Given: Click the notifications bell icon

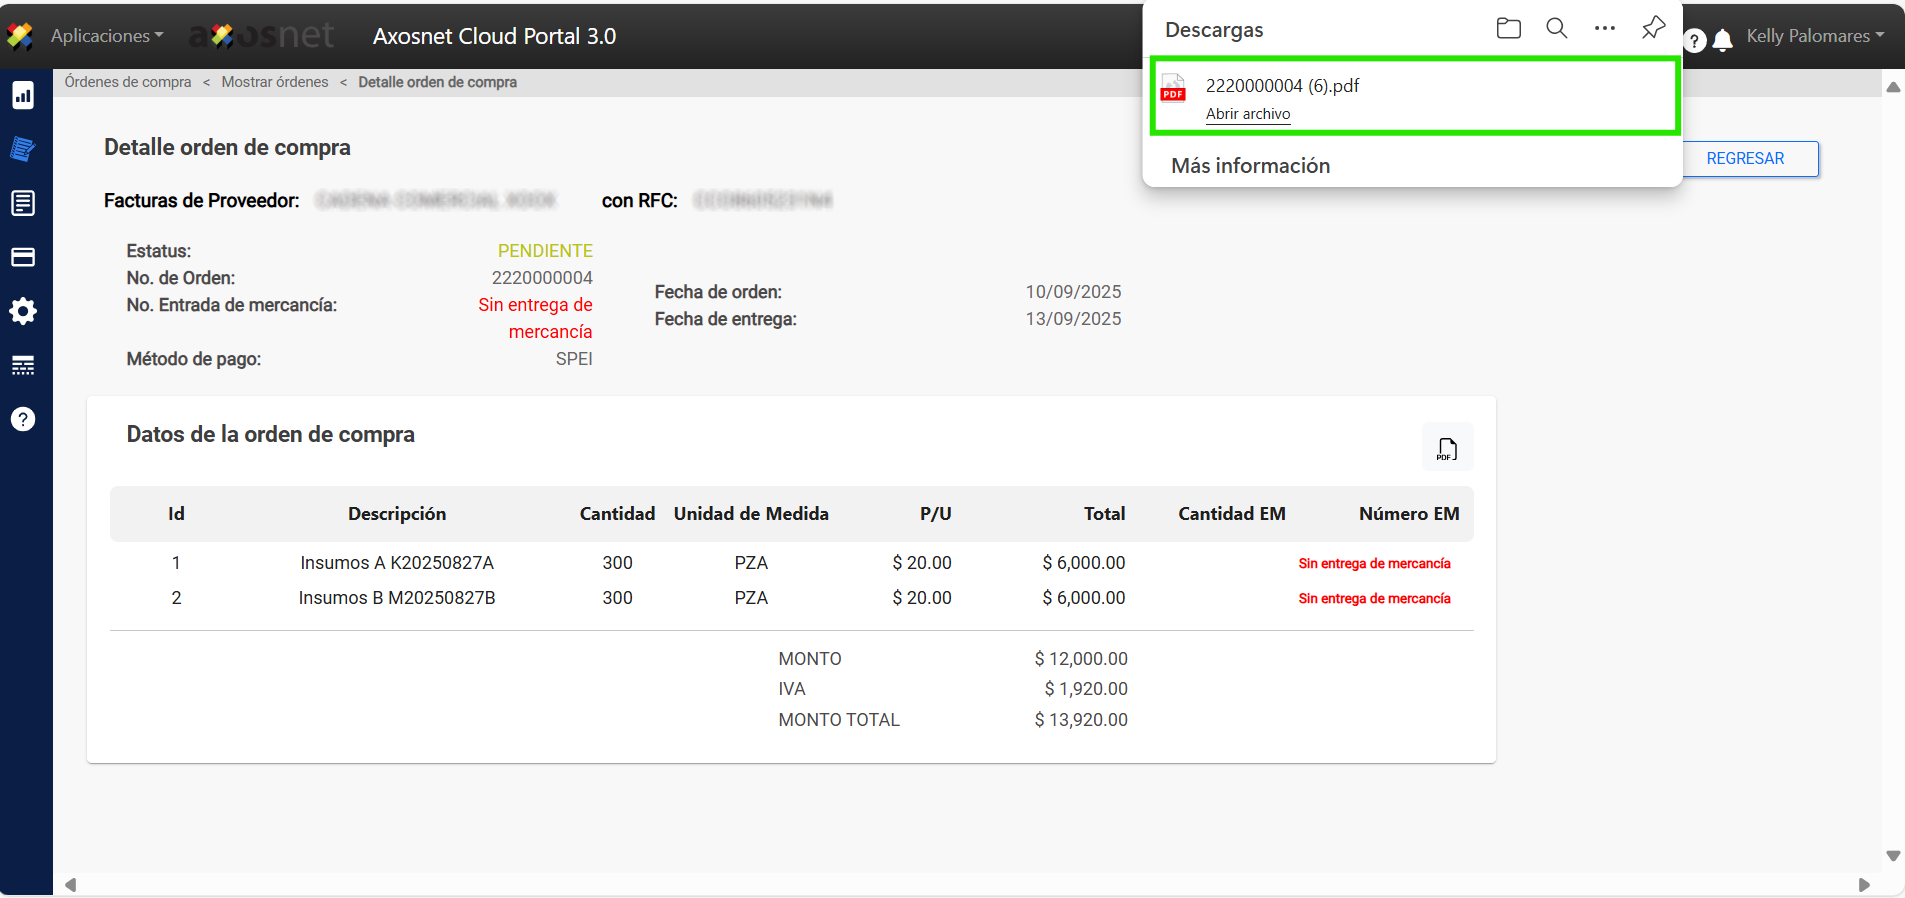Looking at the screenshot, I should point(1722,41).
